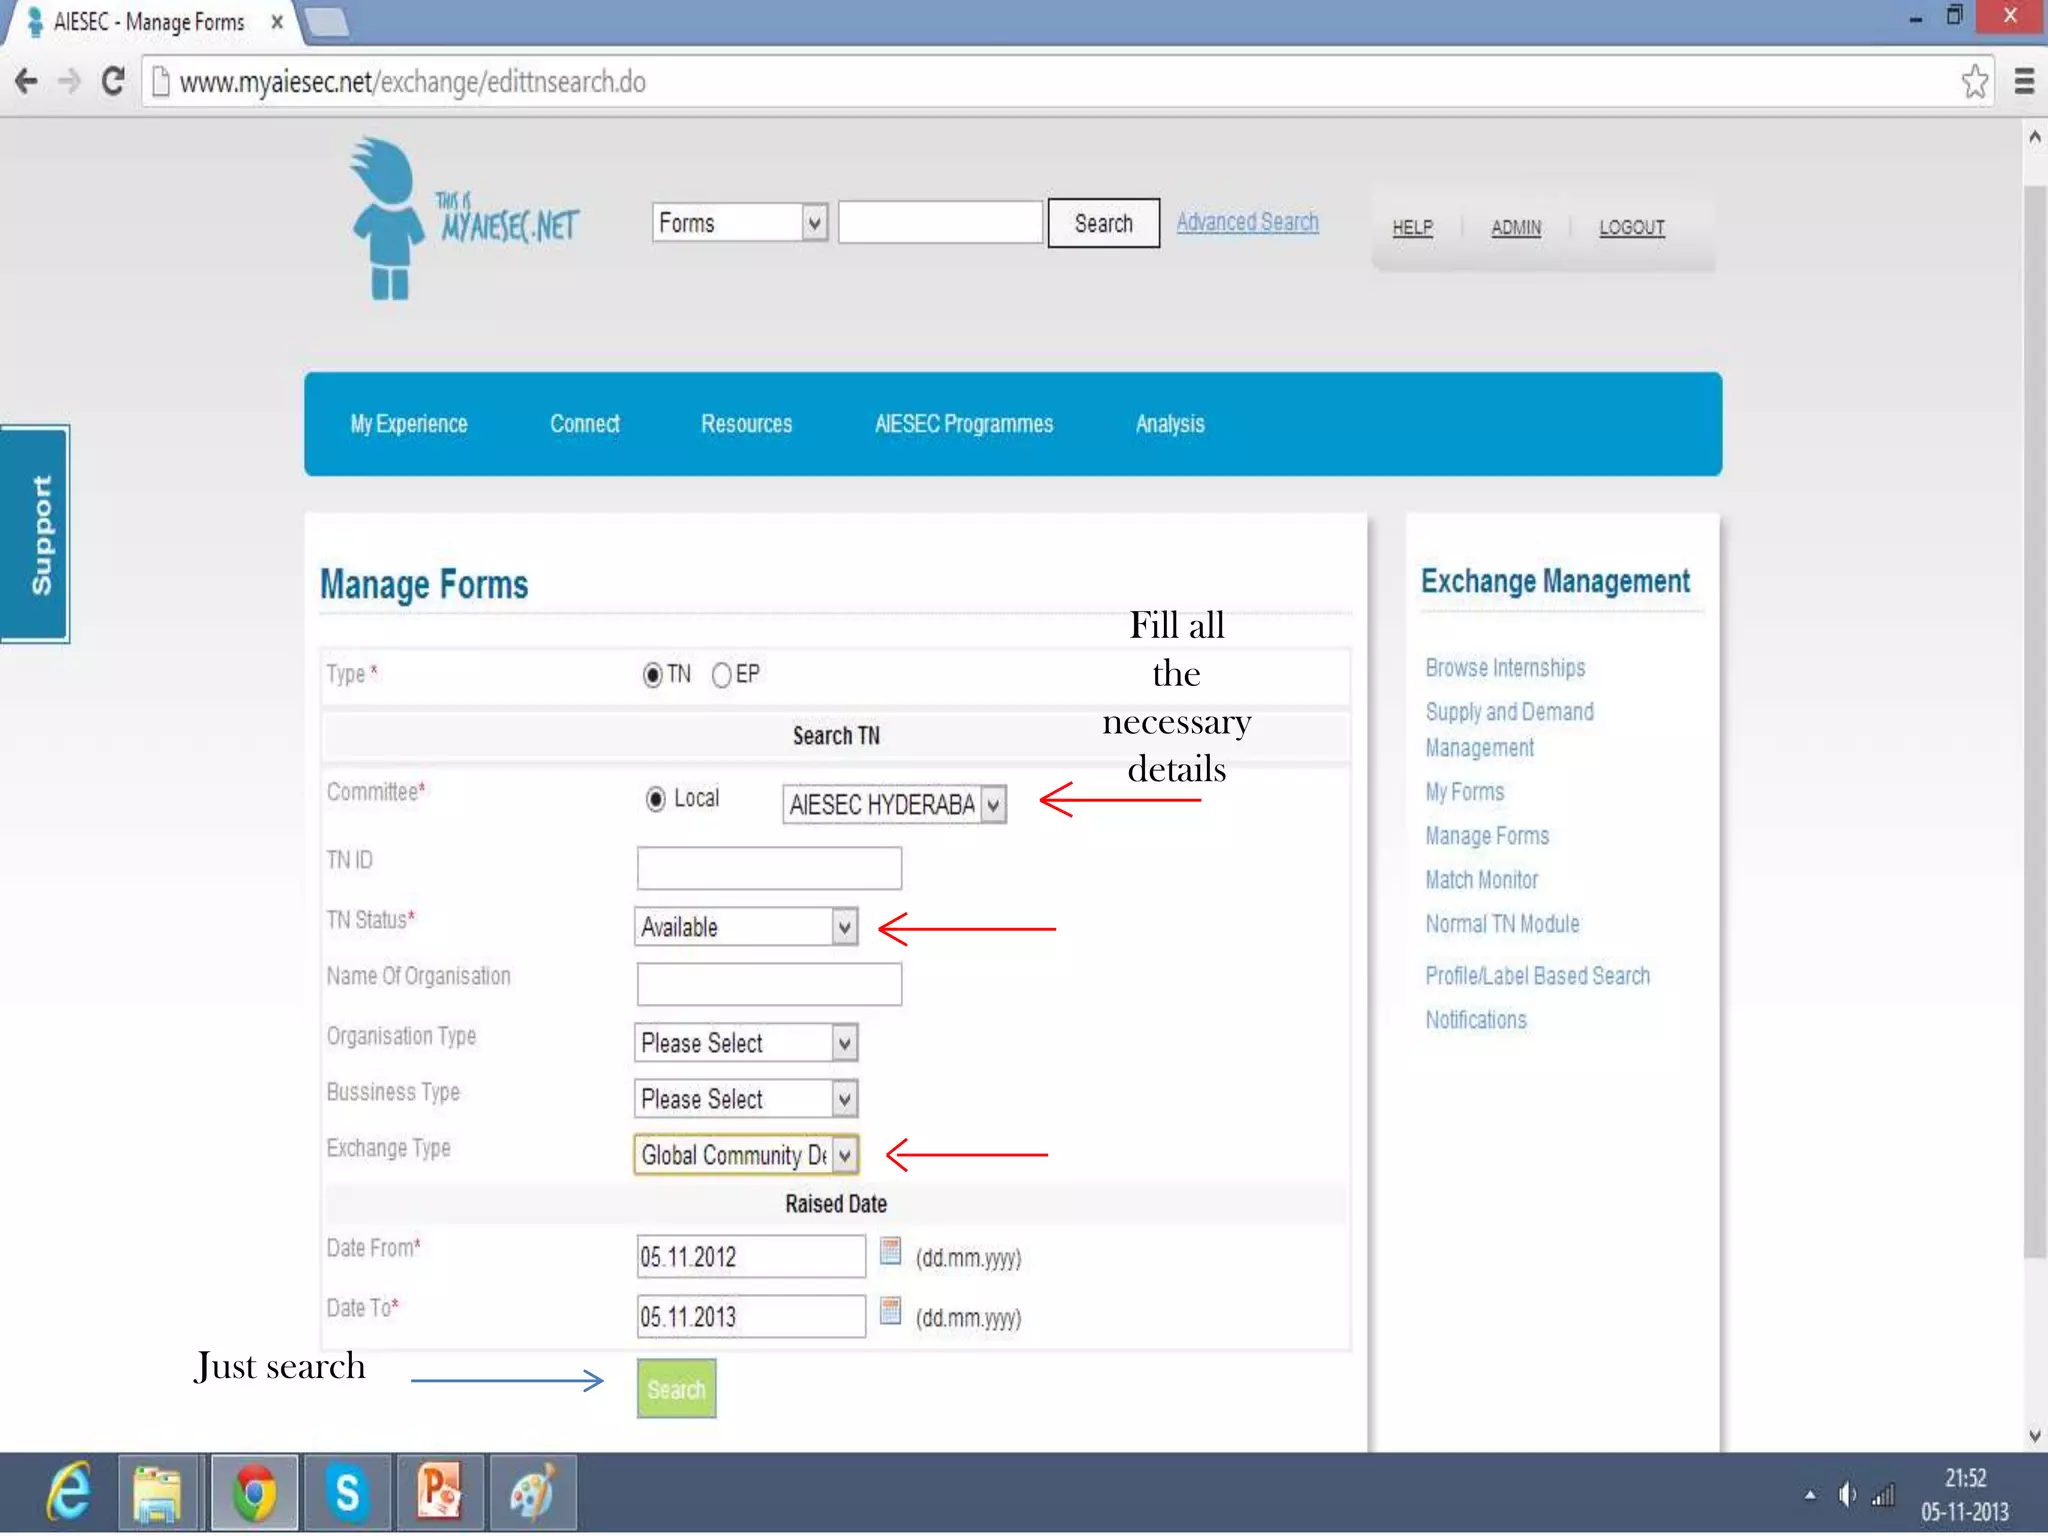Image resolution: width=2048 pixels, height=1536 pixels.
Task: Reload the page in the browser
Action: (113, 82)
